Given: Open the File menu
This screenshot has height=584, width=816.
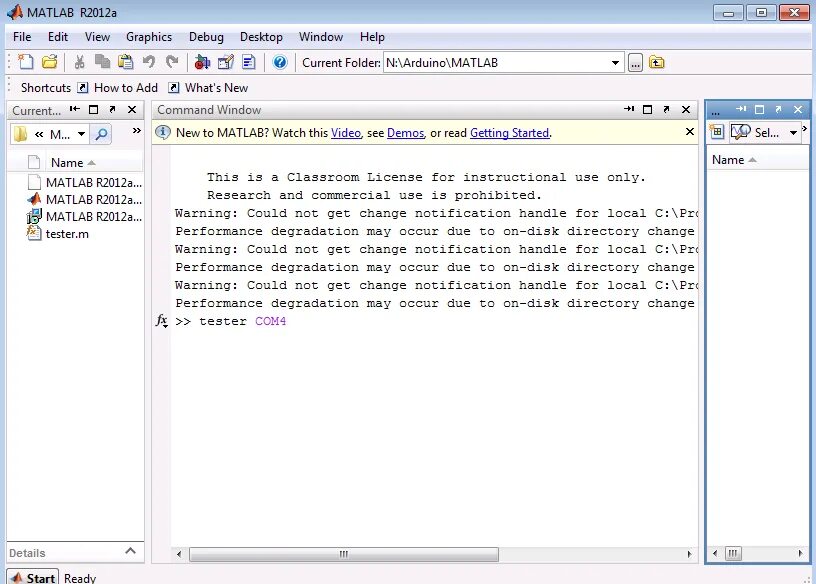Looking at the screenshot, I should coord(22,37).
